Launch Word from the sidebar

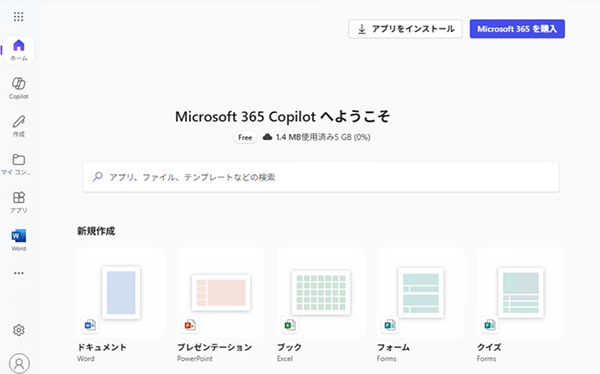pyautogui.click(x=19, y=240)
